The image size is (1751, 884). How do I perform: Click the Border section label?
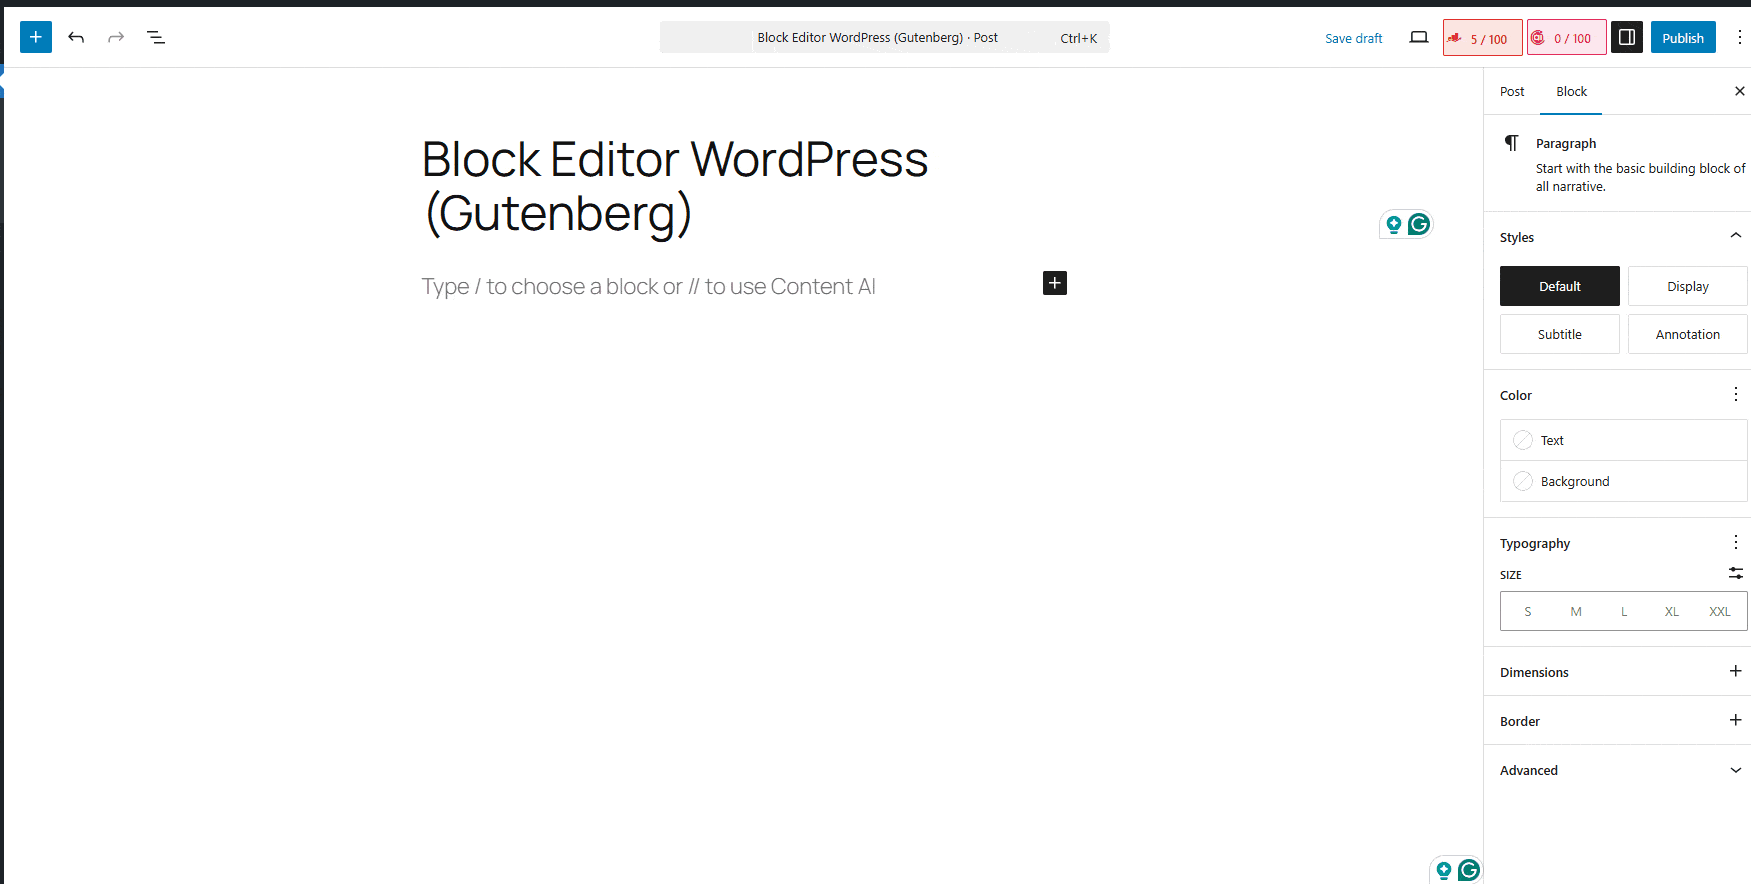(1520, 721)
